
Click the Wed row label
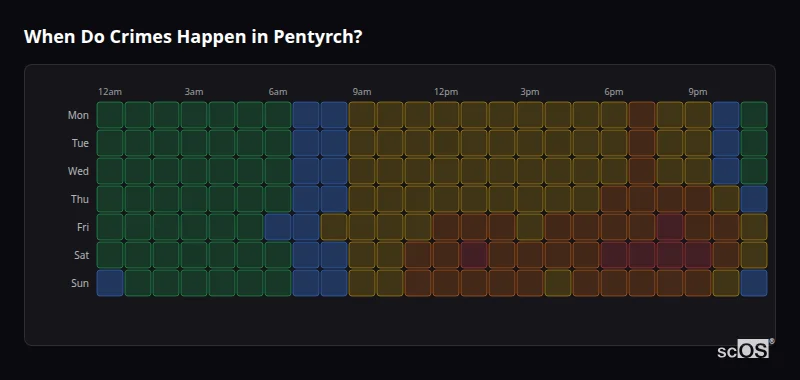(x=78, y=171)
